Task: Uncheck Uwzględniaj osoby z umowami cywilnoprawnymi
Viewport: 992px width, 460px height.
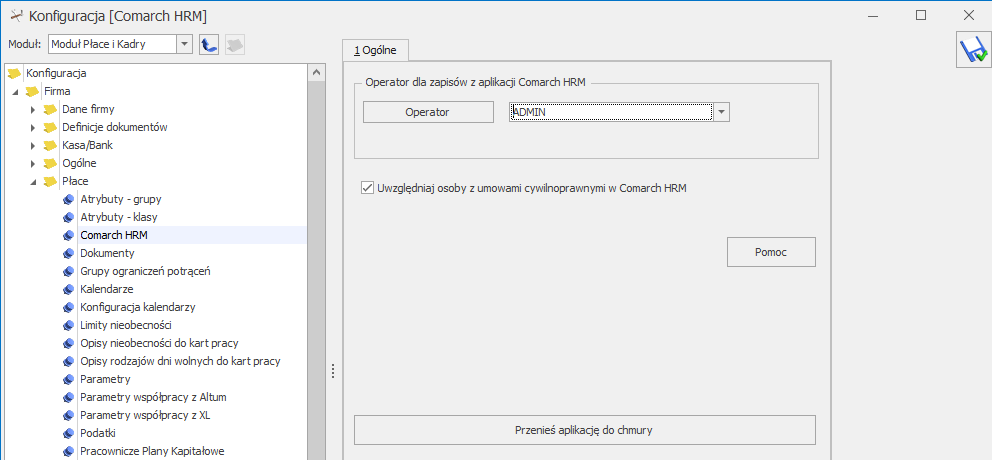Action: point(366,188)
